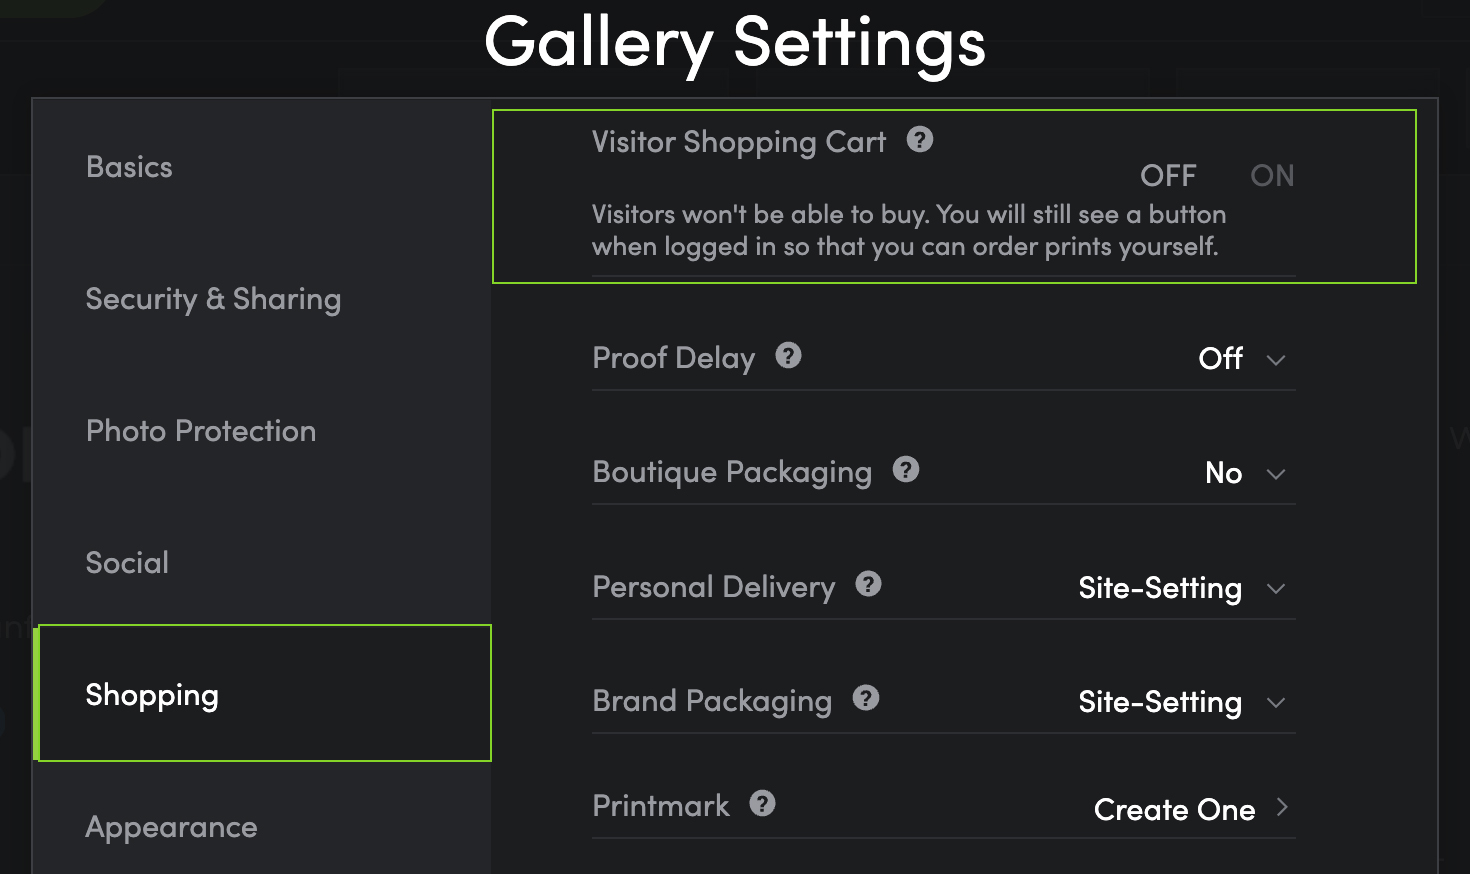This screenshot has height=874, width=1470.
Task: Open Boutique Packaging No dropdown
Action: tap(1245, 473)
